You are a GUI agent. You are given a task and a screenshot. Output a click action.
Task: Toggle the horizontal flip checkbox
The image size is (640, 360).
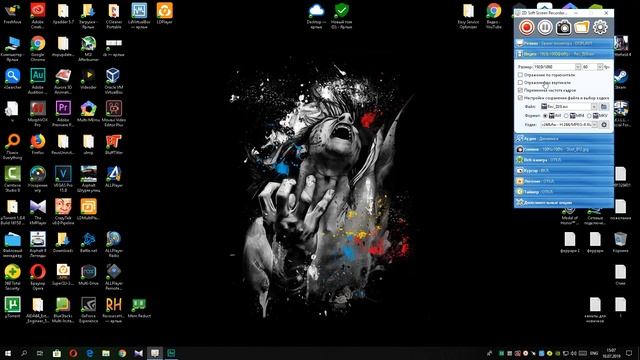520,75
